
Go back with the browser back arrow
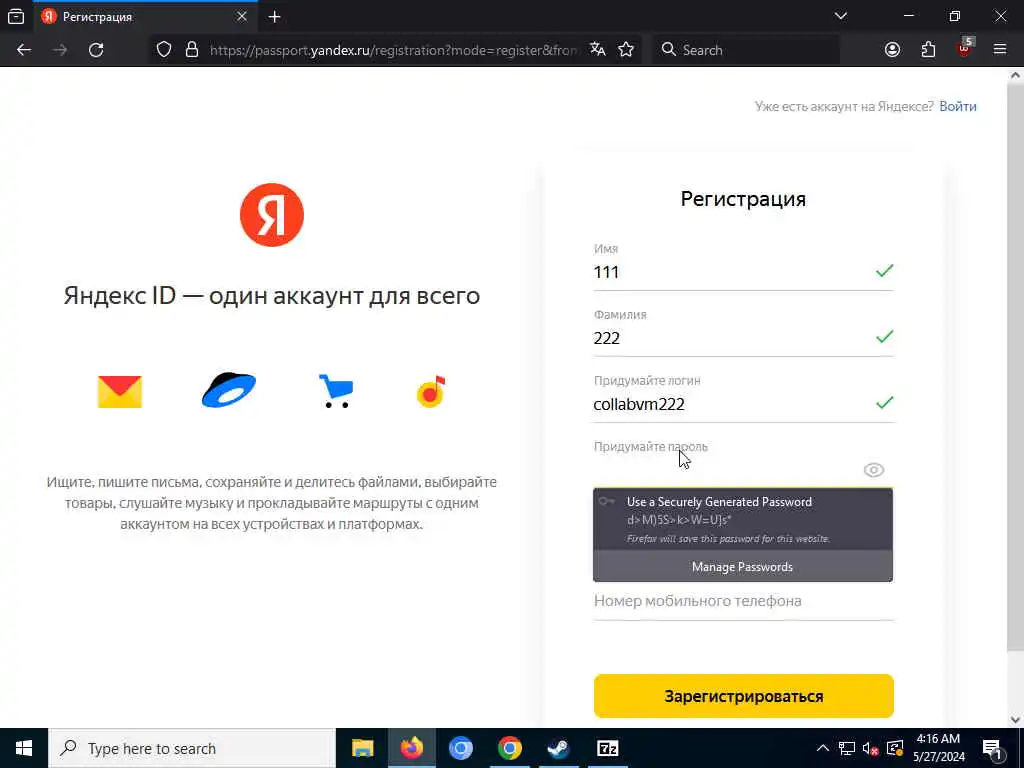[24, 50]
